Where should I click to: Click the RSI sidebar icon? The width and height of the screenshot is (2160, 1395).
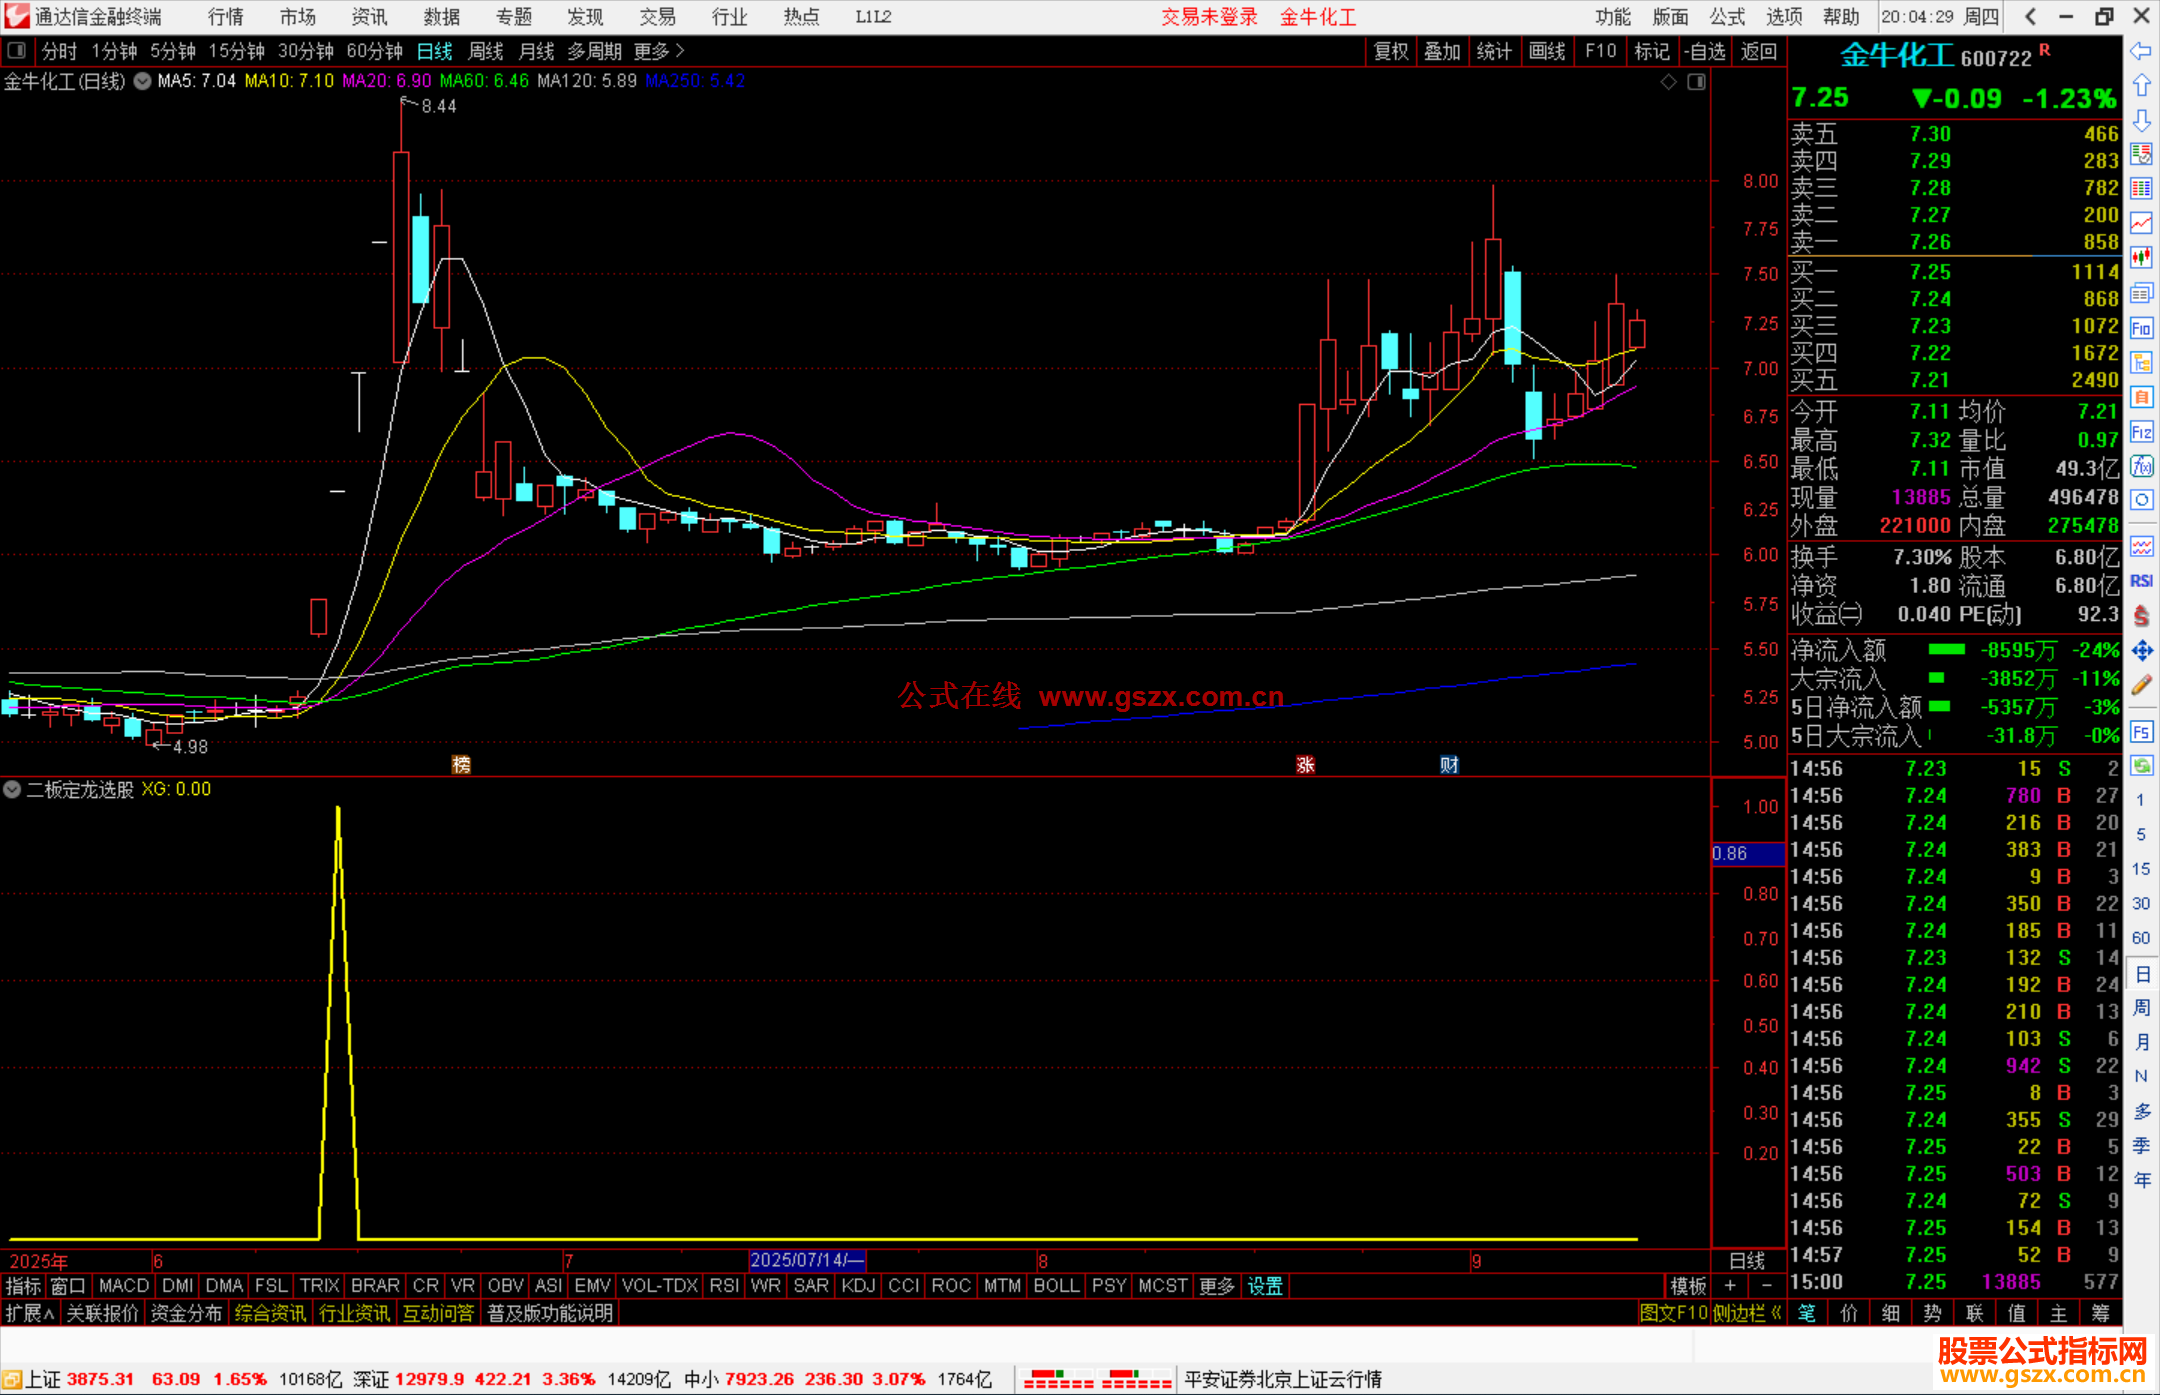pos(2141,581)
